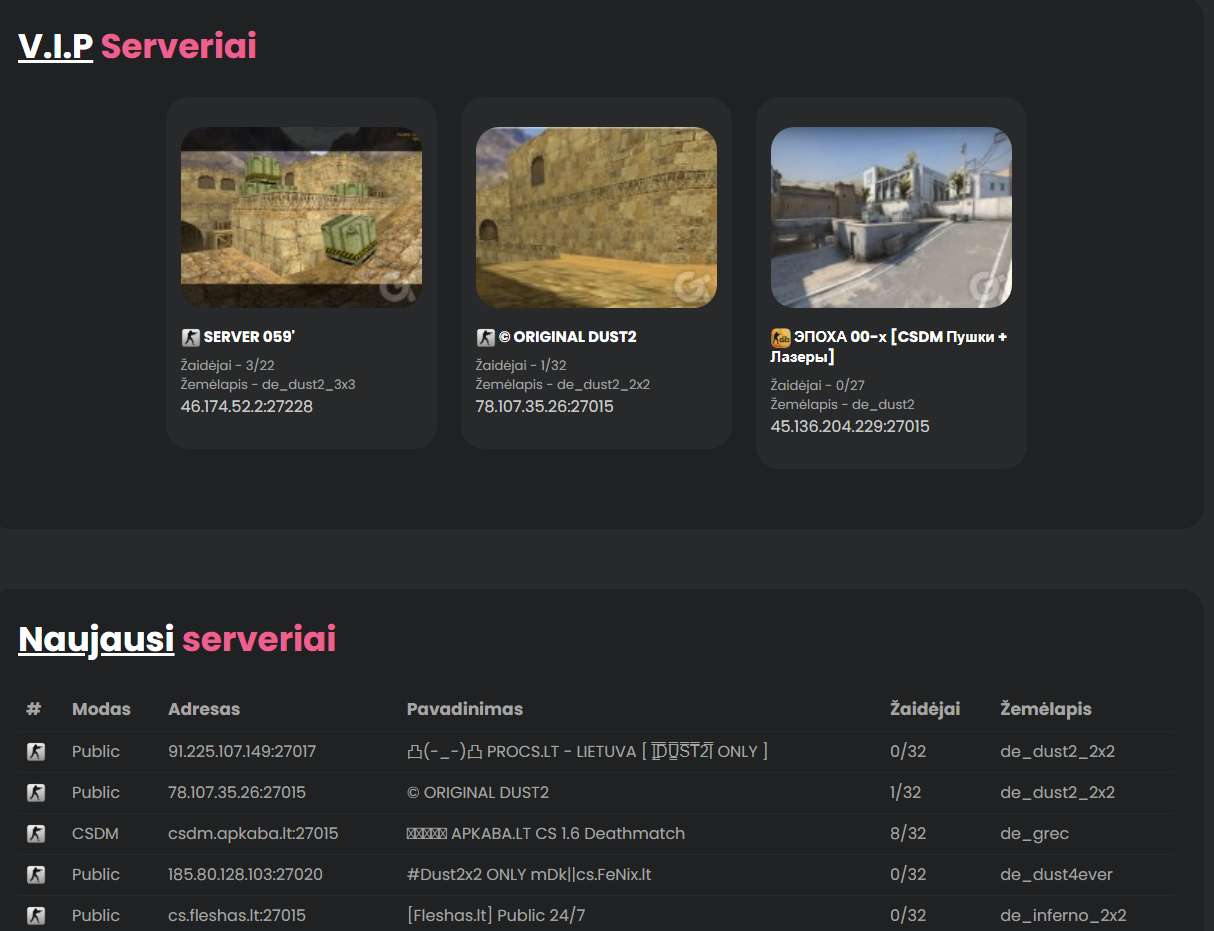Open the [Fleshas.lt] Public 24/7 name
1214x931 pixels.
point(496,916)
